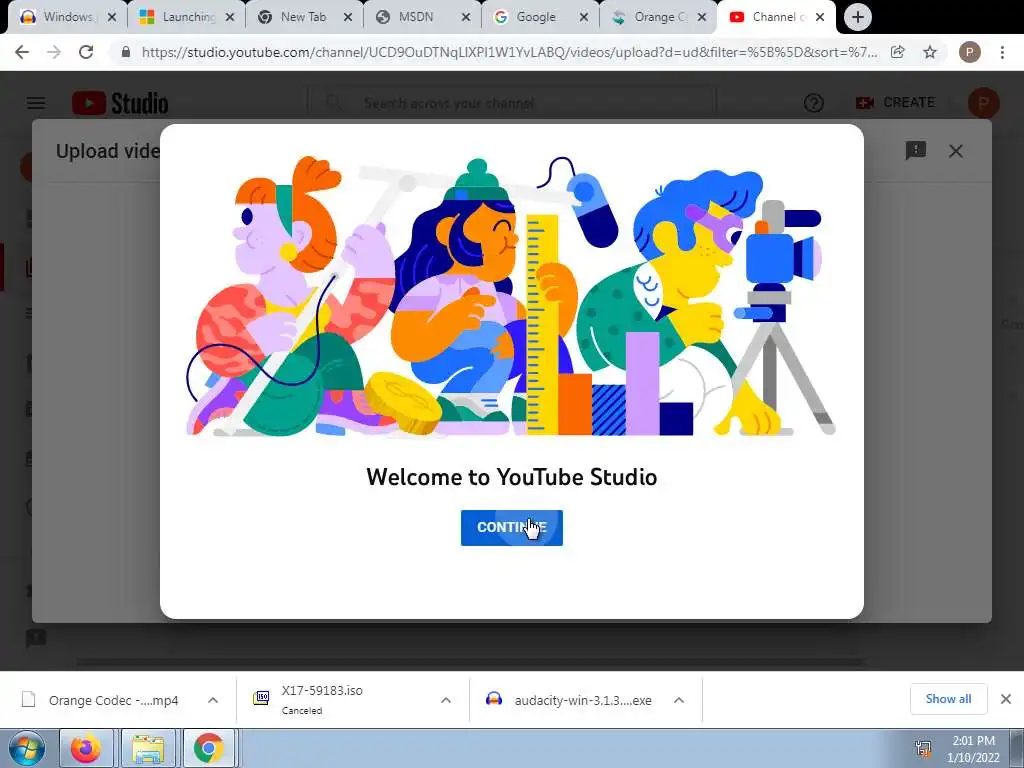Reload the page with the refresh icon
The image size is (1024, 768).
(x=86, y=52)
